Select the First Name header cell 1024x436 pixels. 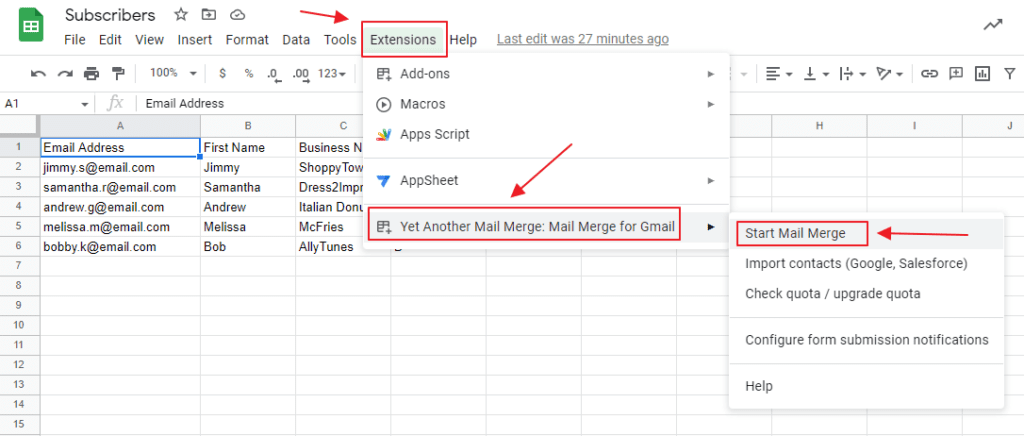pos(248,148)
